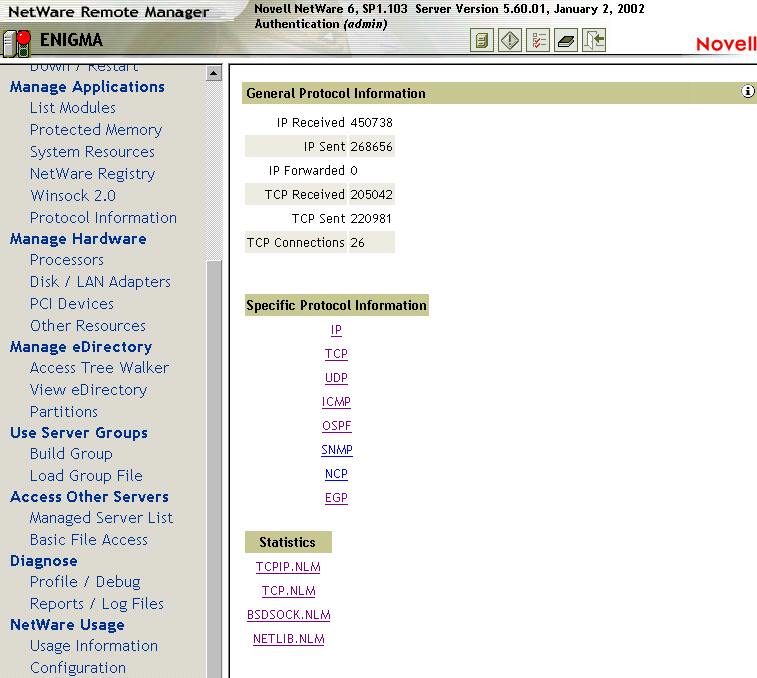Open the NCP protocol link

pos(336,474)
